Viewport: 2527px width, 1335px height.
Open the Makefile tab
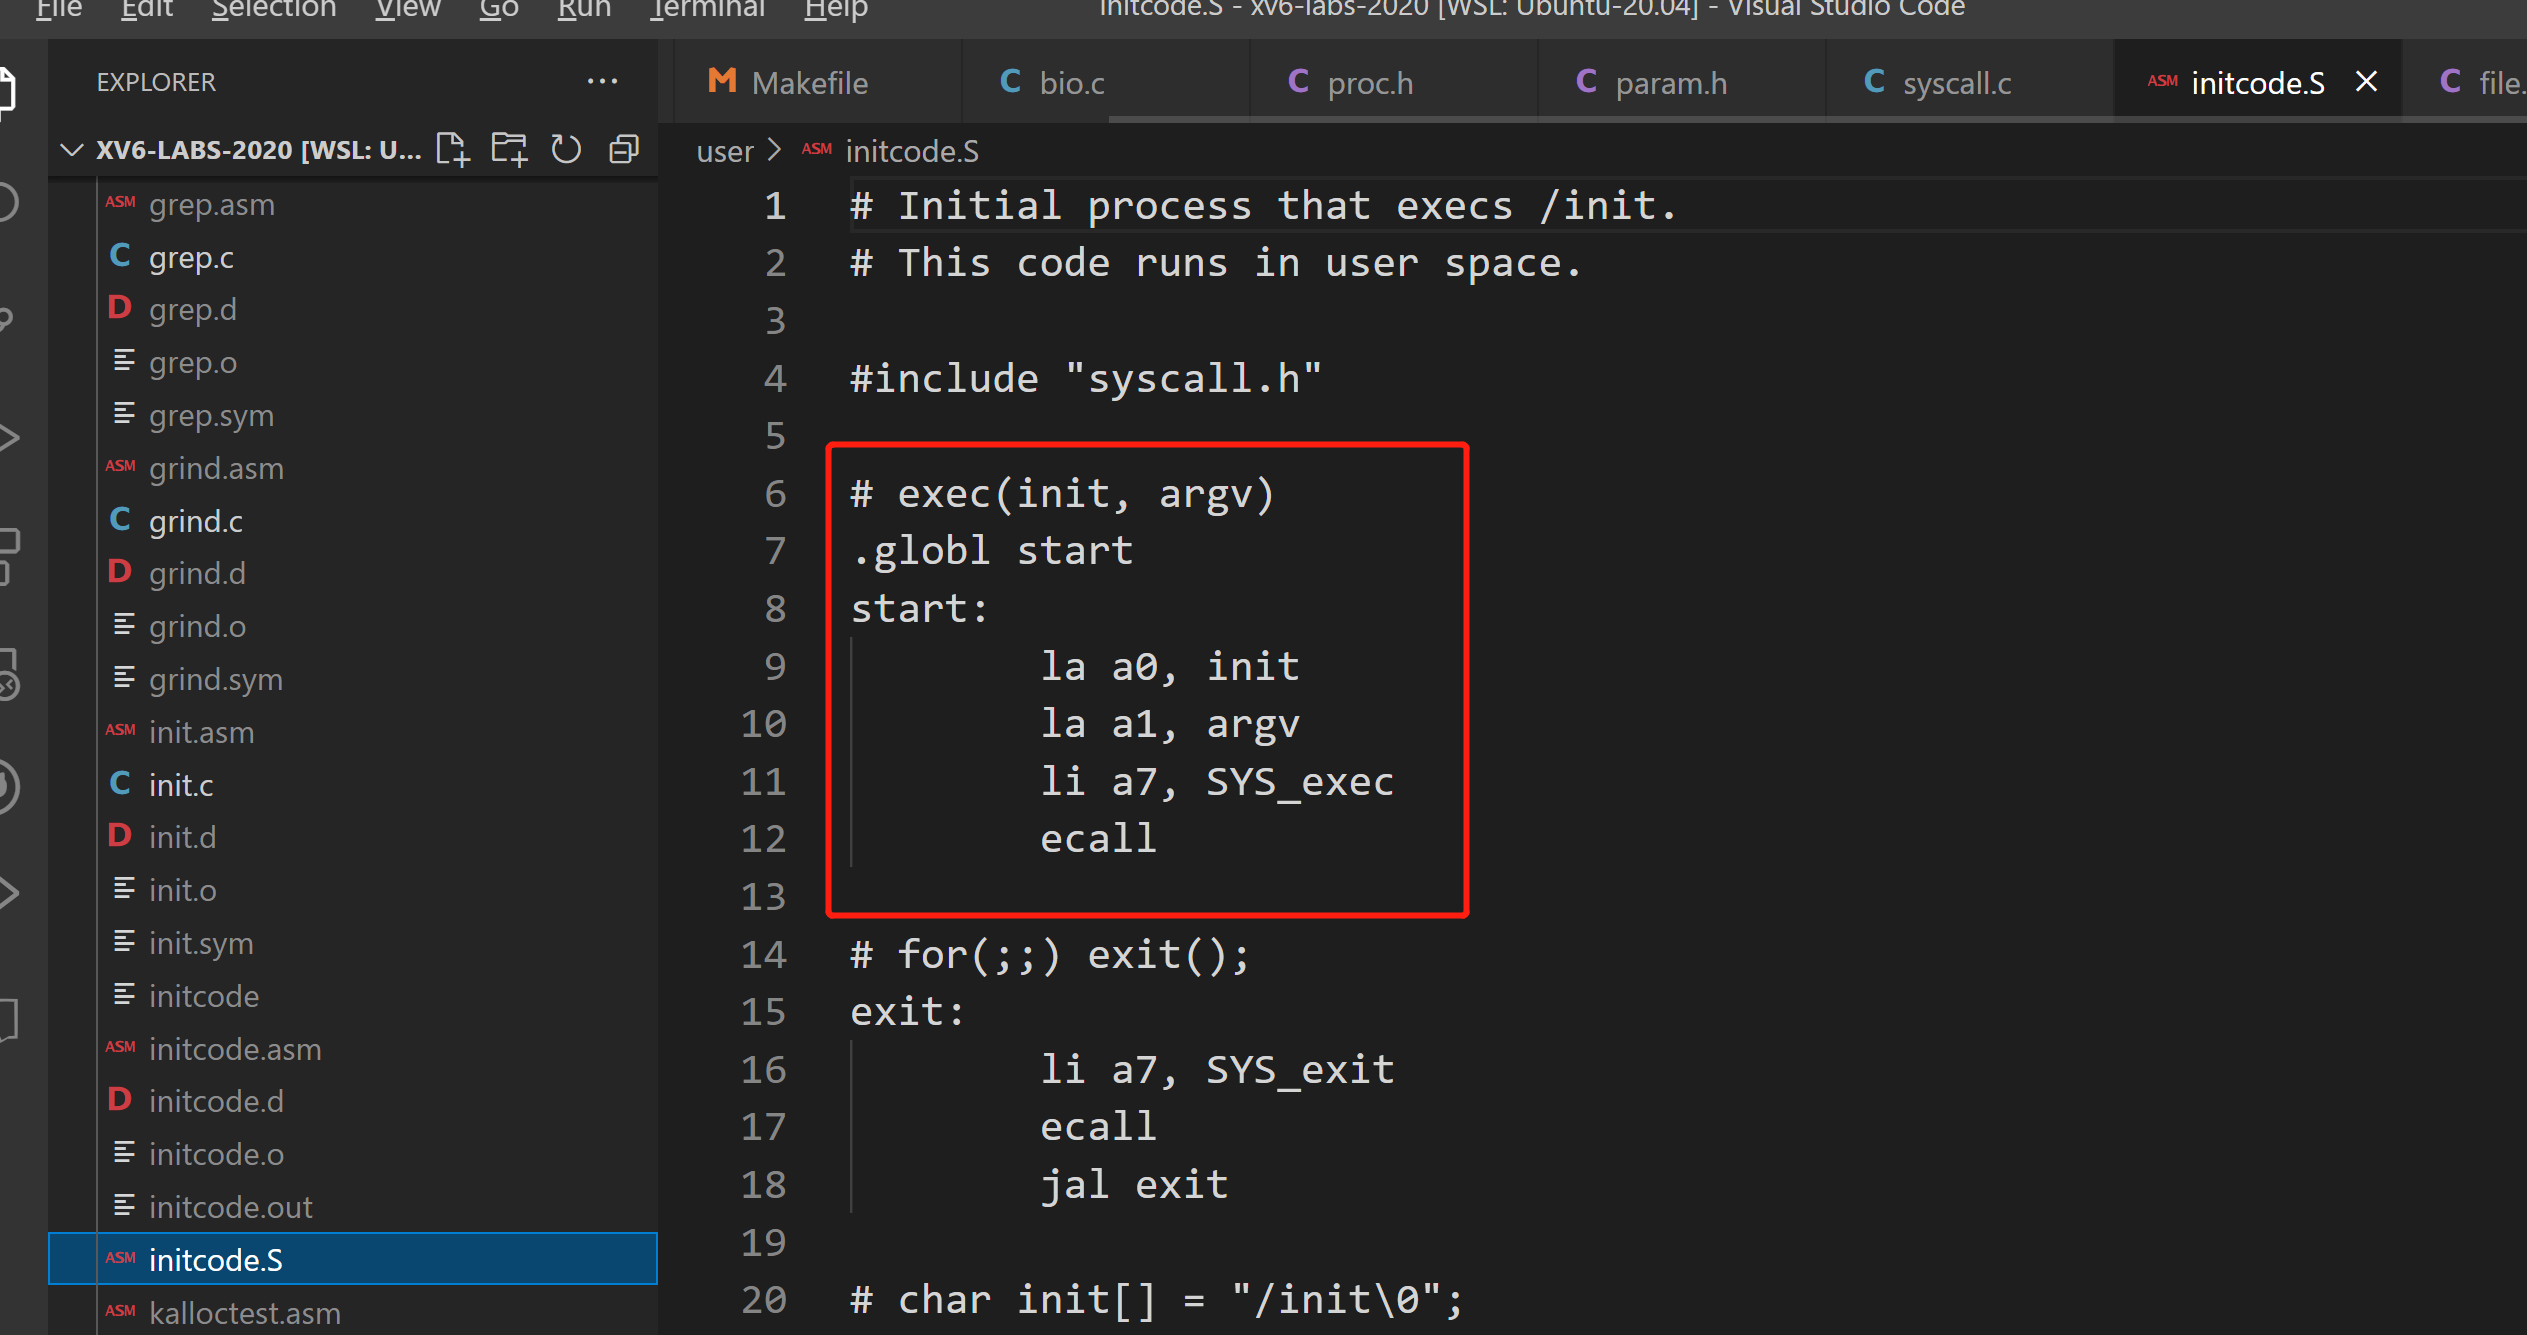tap(808, 83)
